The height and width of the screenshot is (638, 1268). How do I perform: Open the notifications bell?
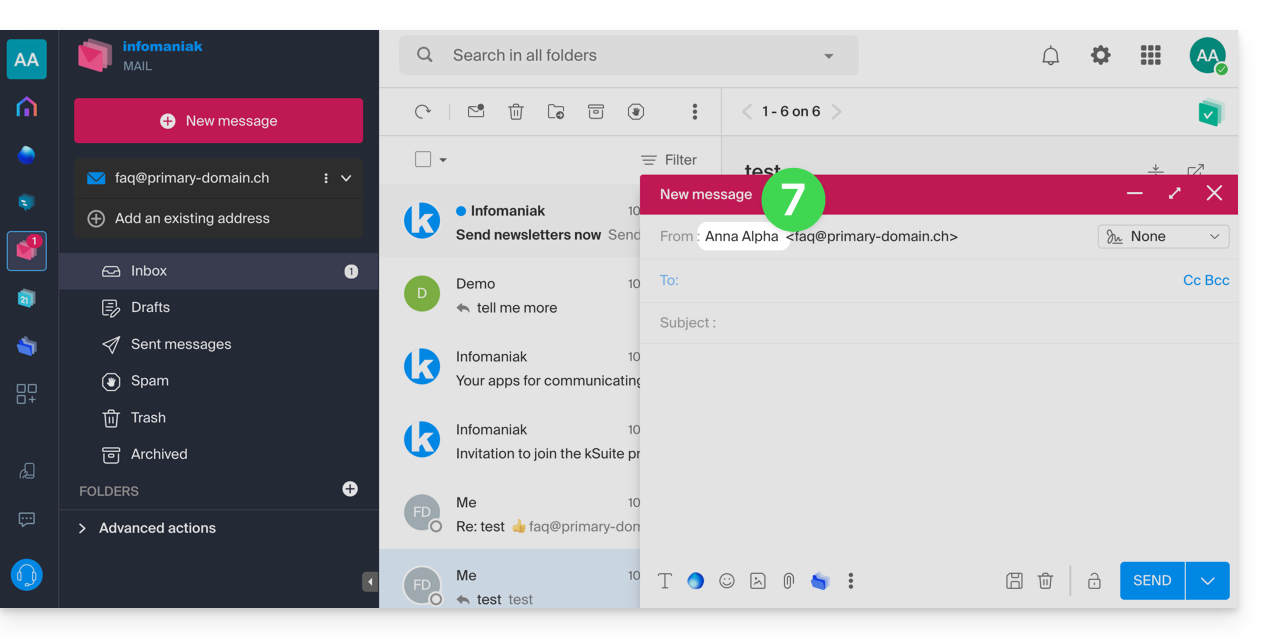point(1050,56)
